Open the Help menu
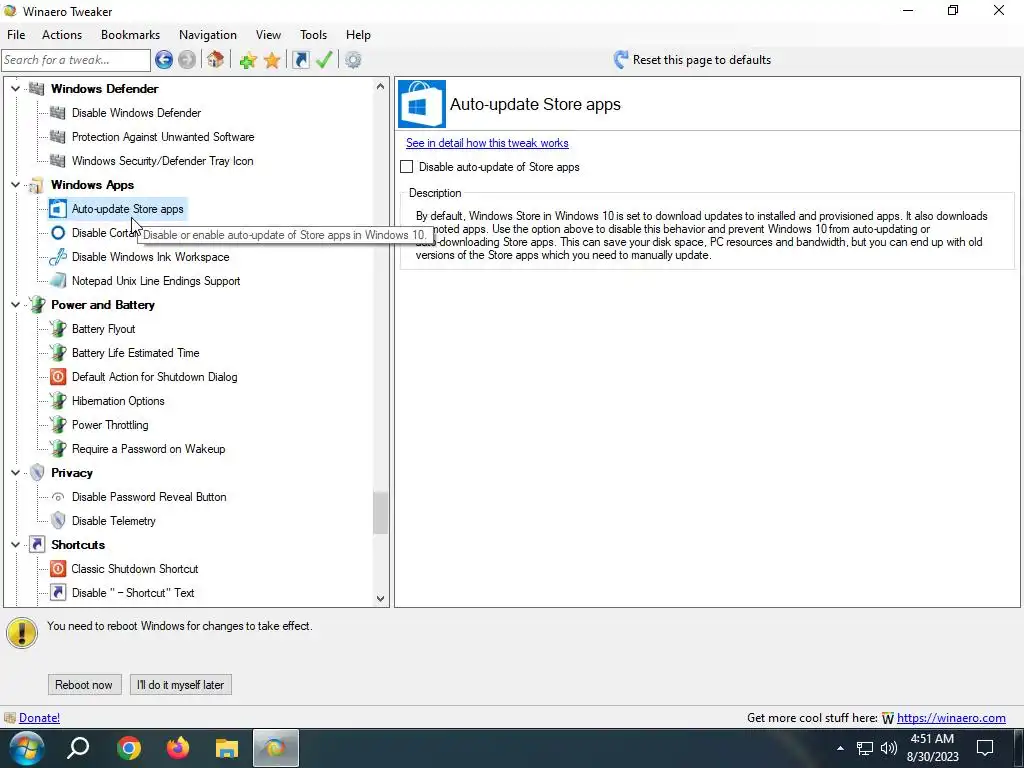 [x=358, y=35]
